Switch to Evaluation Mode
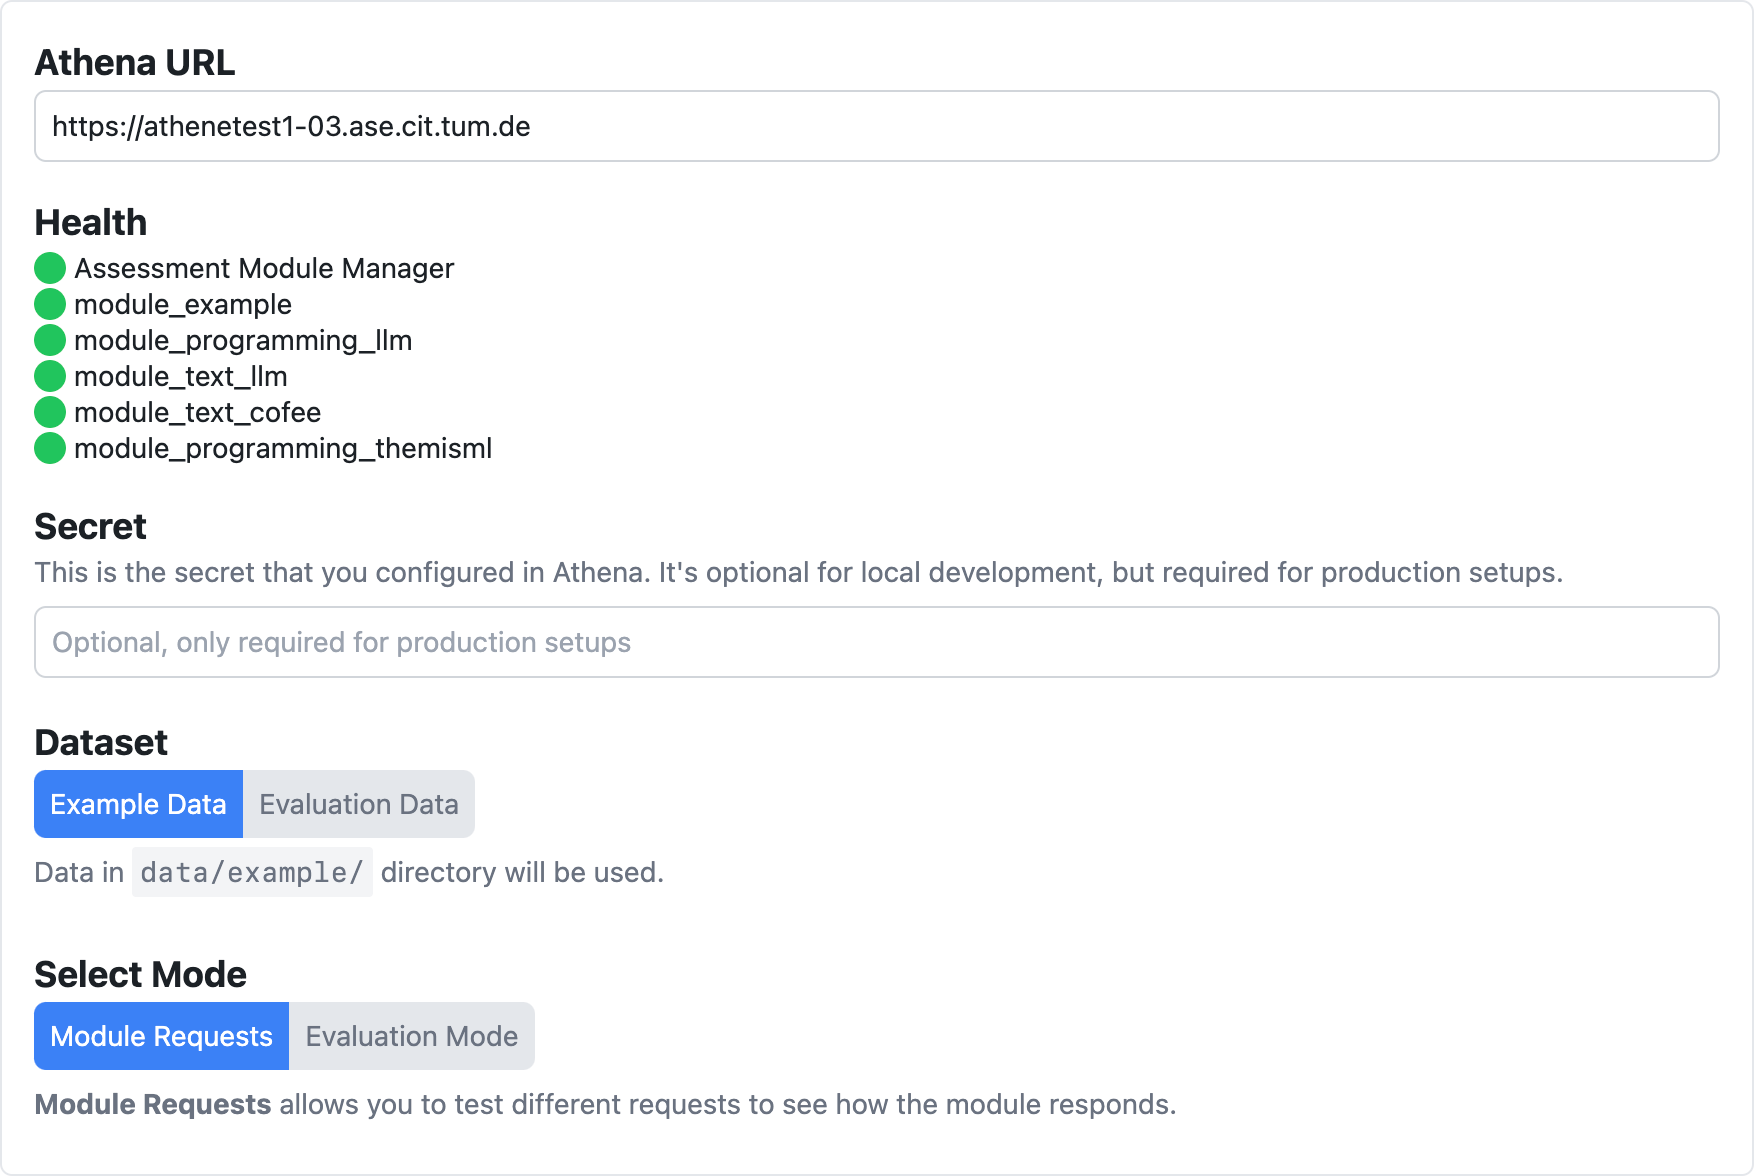Screen dimensions: 1754x1176 point(411,1036)
